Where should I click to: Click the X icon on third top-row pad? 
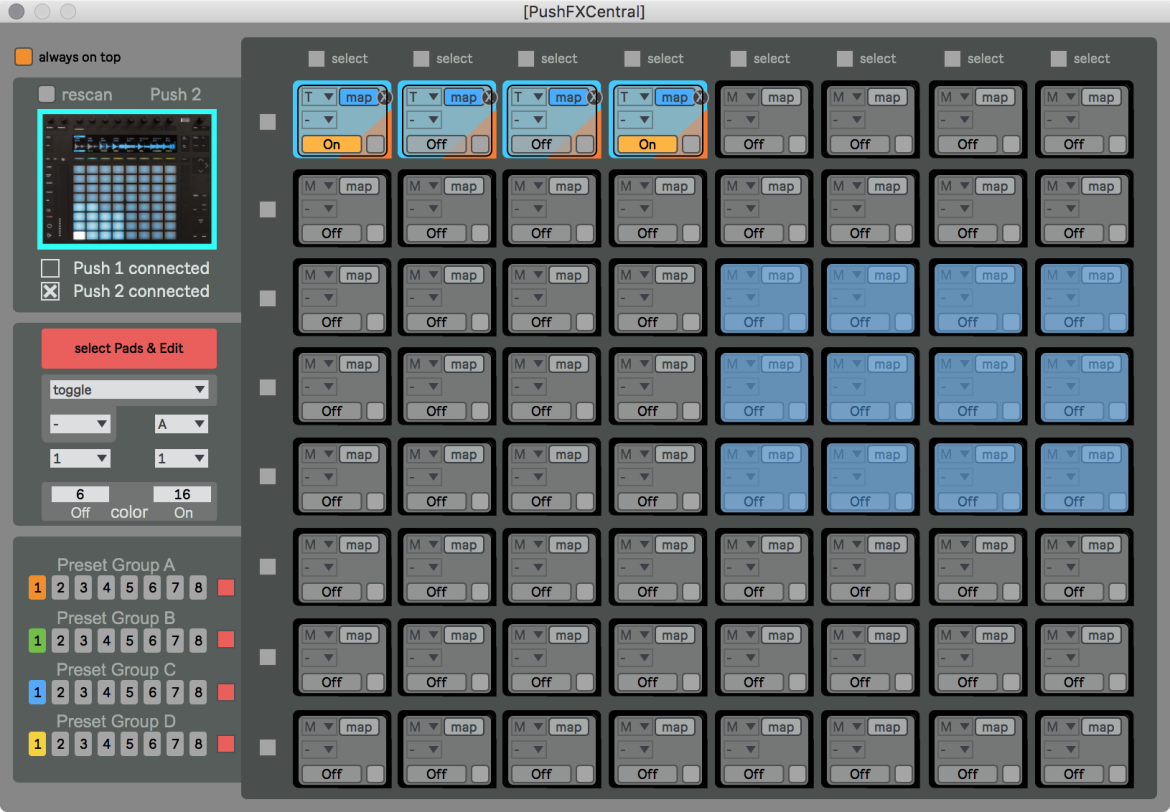point(595,97)
